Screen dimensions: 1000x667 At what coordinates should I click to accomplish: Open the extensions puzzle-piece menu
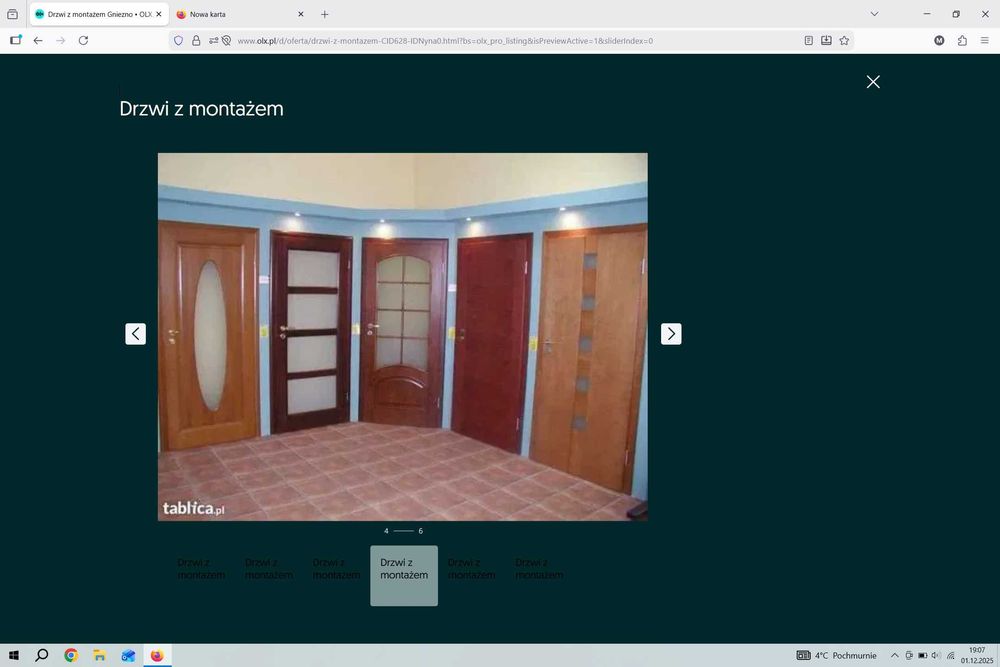coord(962,40)
